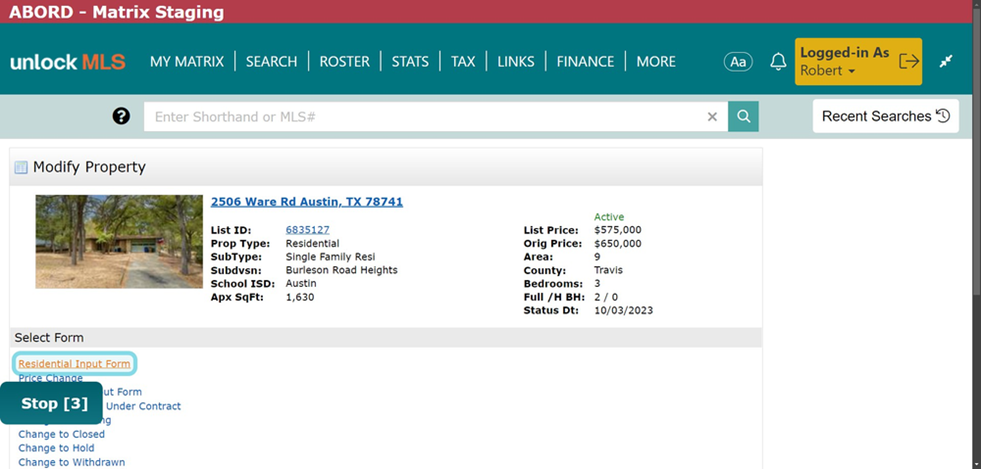This screenshot has height=469, width=981.
Task: Open the Residential Input Form link
Action: pyautogui.click(x=74, y=363)
